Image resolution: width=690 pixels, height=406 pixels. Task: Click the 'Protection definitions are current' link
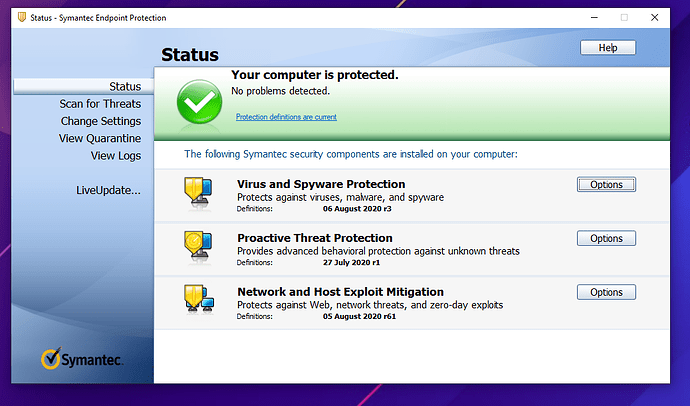(x=286, y=117)
